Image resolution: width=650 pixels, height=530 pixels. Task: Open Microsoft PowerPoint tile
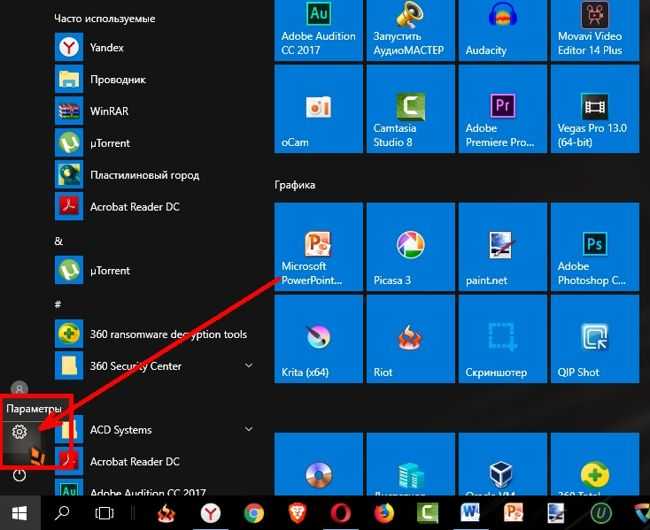[x=318, y=247]
